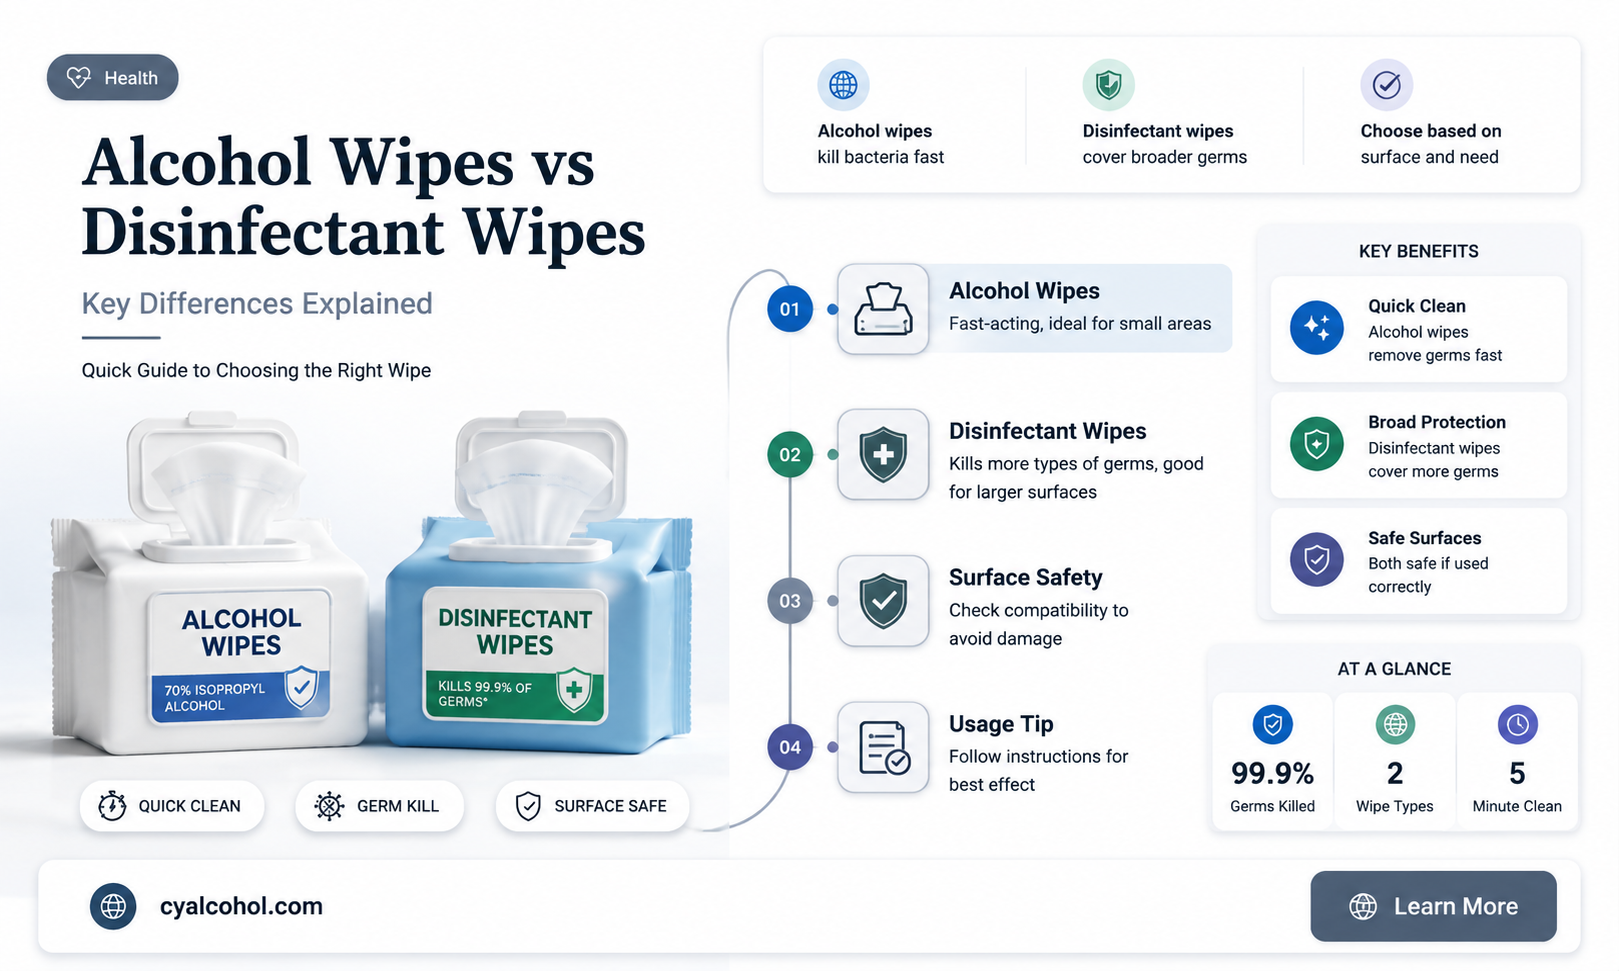Screen dimensions: 1619x971
Task: Click '70% ISOPROPYL ALCOHOL' package label
Action: (x=215, y=697)
